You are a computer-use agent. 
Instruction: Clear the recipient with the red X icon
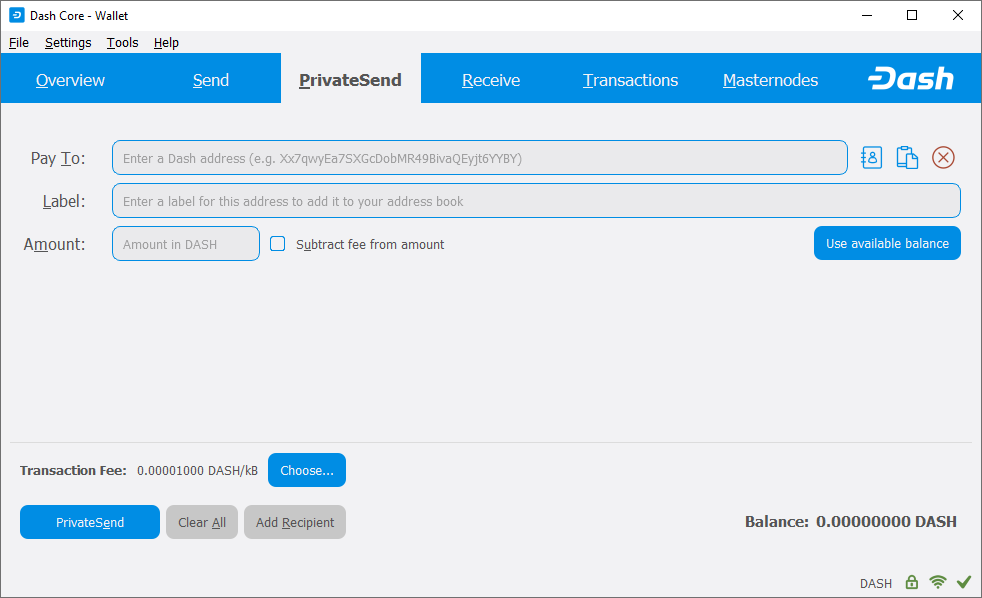[943, 158]
